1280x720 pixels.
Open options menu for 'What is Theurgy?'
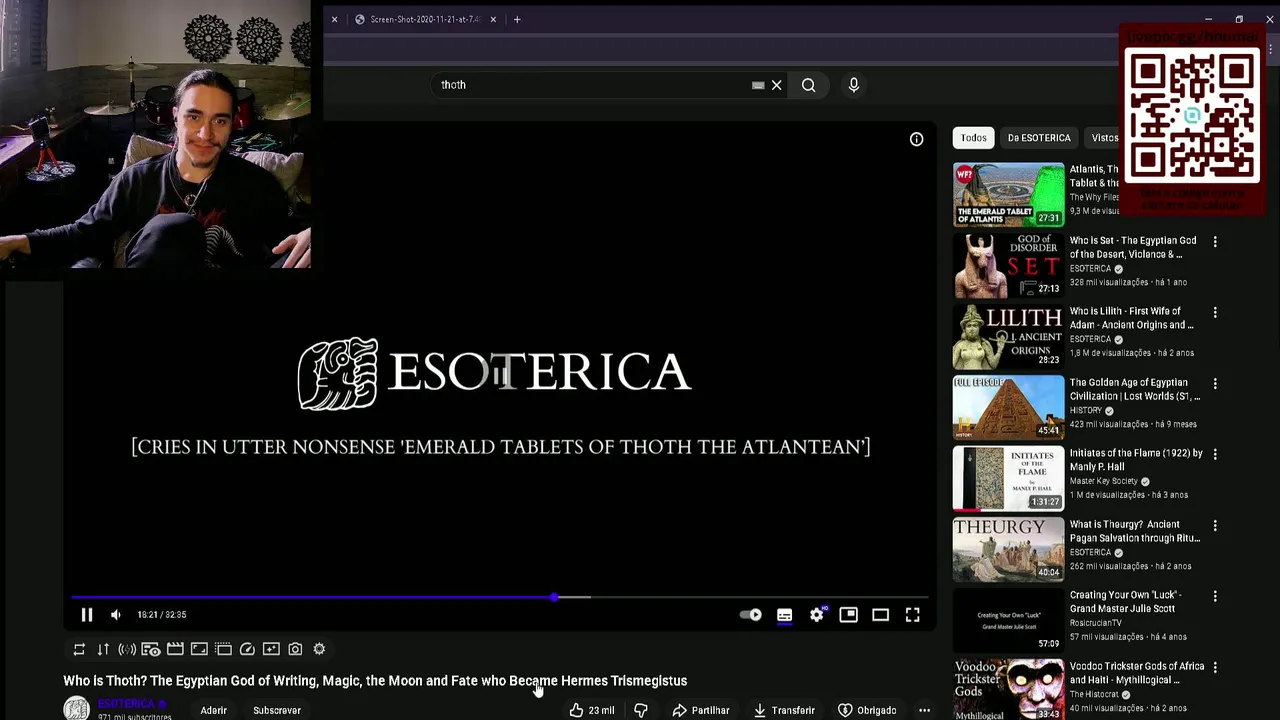1215,525
